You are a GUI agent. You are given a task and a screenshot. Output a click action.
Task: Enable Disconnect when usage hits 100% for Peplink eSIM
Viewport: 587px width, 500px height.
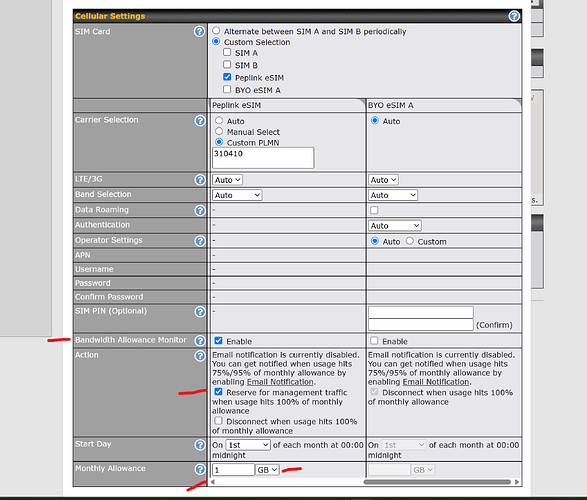(x=218, y=421)
